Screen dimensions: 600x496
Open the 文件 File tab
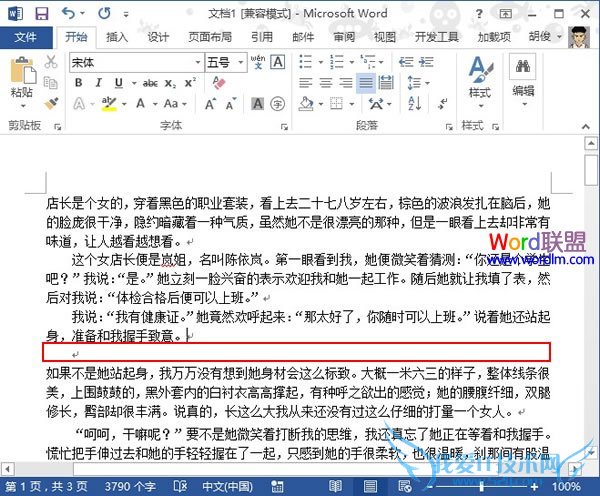click(26, 37)
